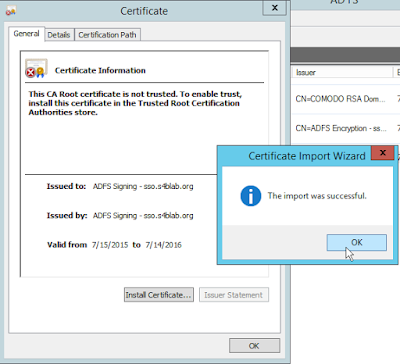
Task: Click OK at bottom of Certificate window
Action: click(254, 346)
